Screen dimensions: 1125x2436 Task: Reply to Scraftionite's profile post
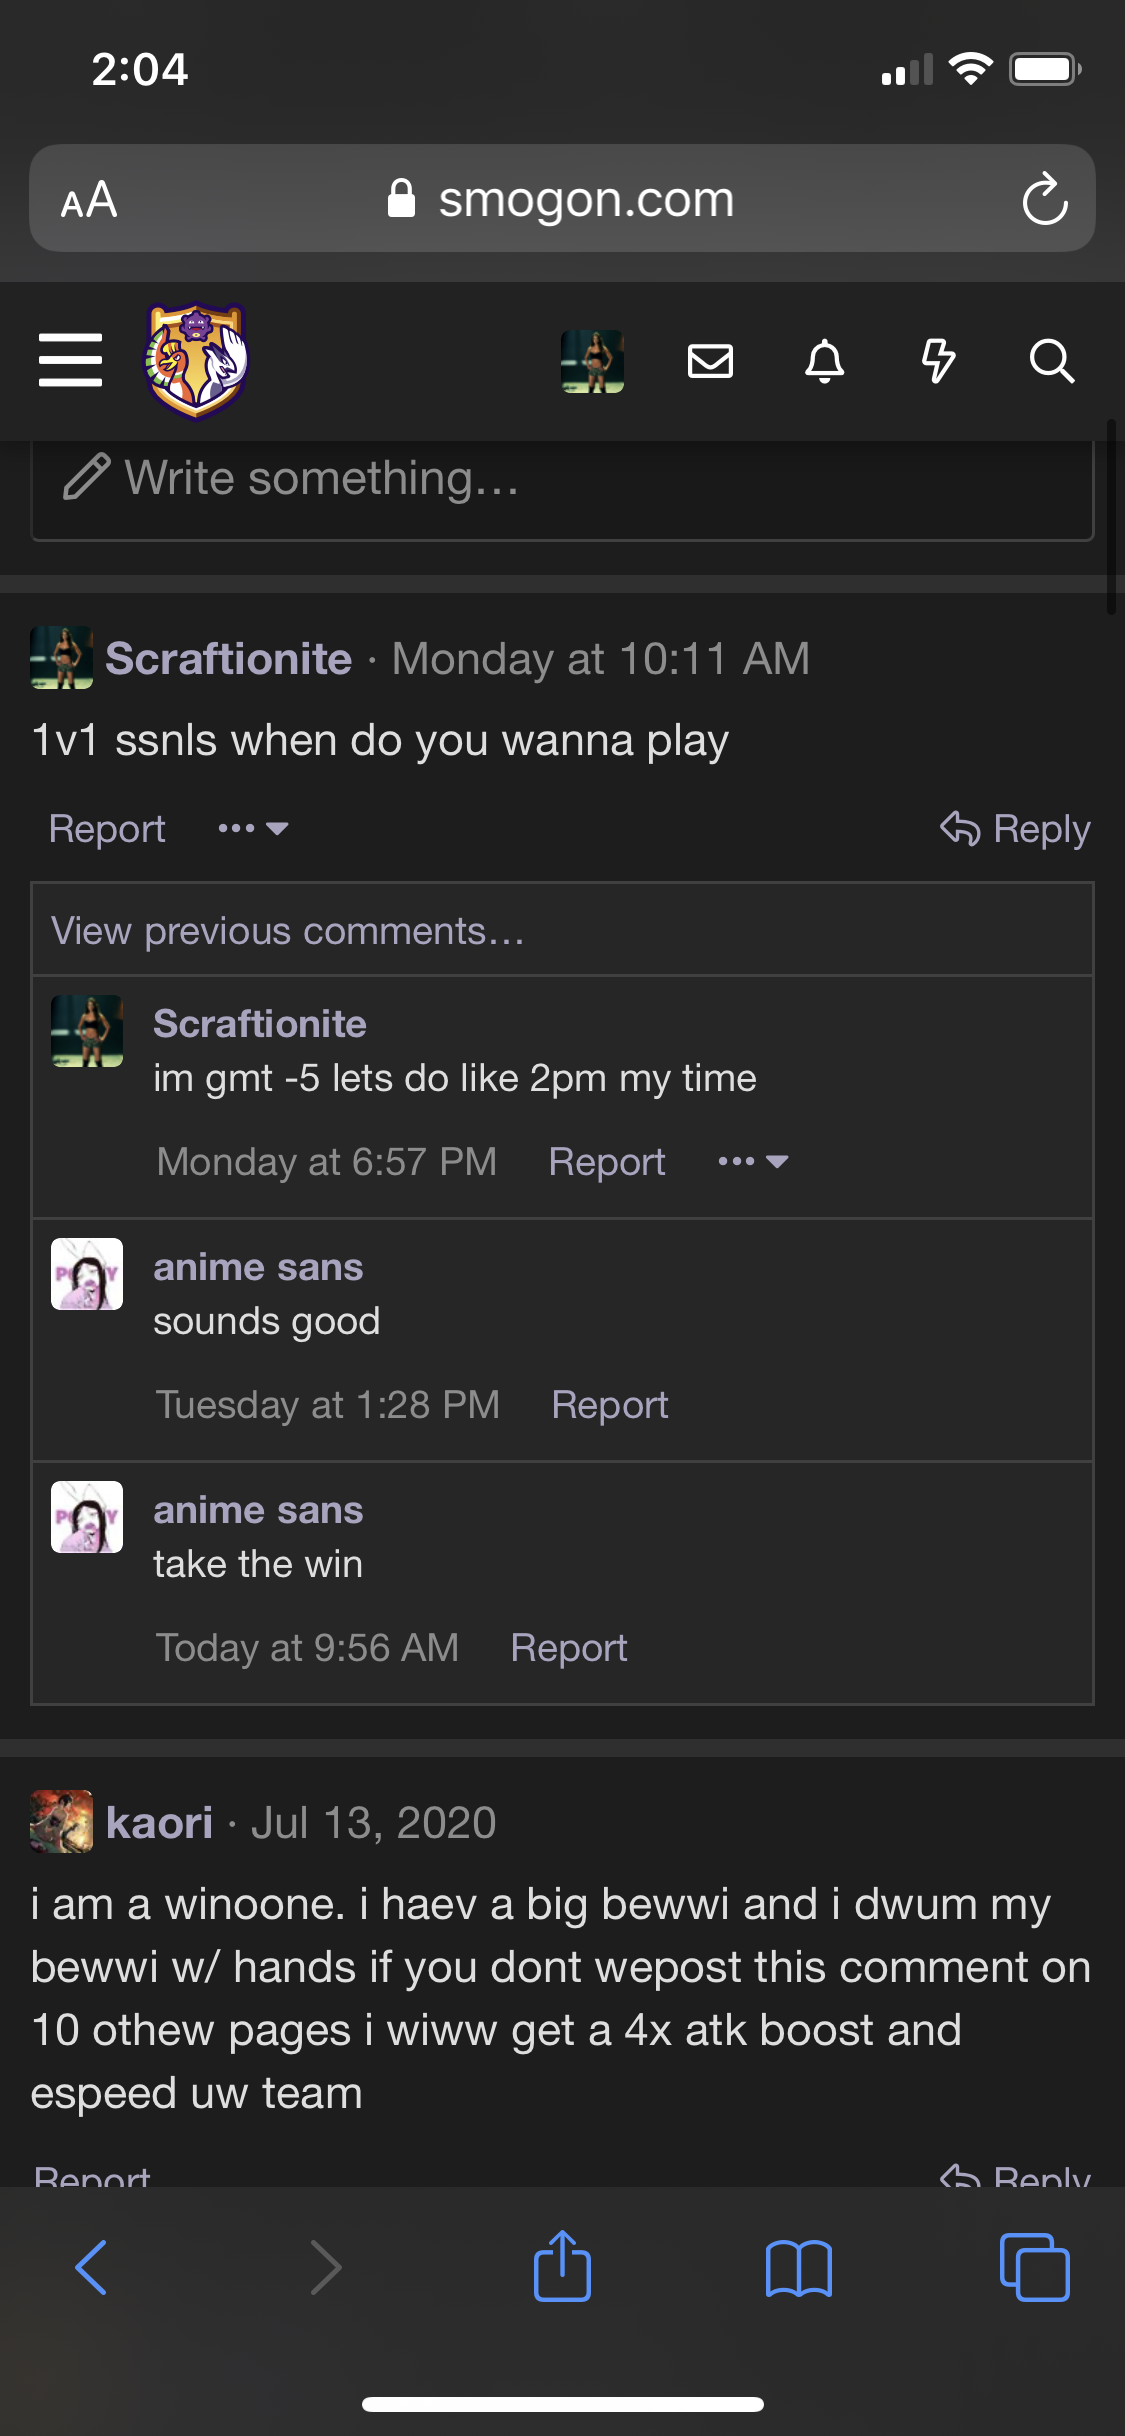(x=1015, y=828)
